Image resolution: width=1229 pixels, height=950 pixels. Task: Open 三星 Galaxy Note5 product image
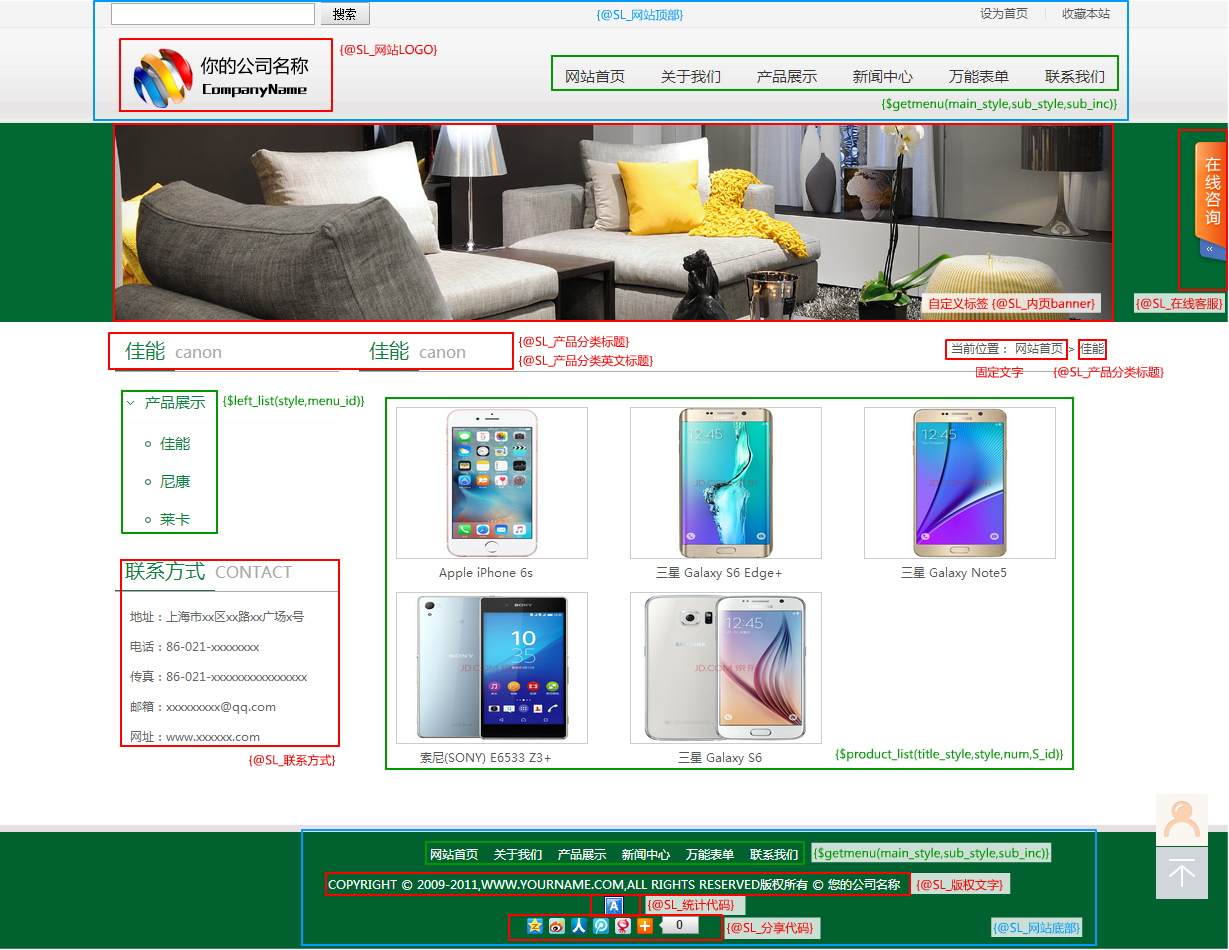(x=959, y=483)
